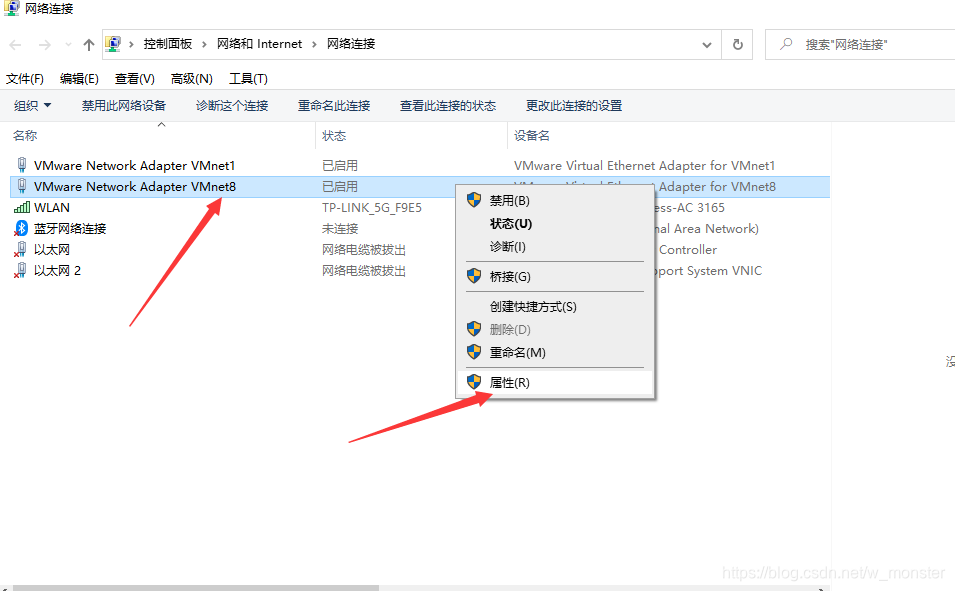The width and height of the screenshot is (955, 591).
Task: Choose 状态(U) in the context menu
Action: (555, 224)
